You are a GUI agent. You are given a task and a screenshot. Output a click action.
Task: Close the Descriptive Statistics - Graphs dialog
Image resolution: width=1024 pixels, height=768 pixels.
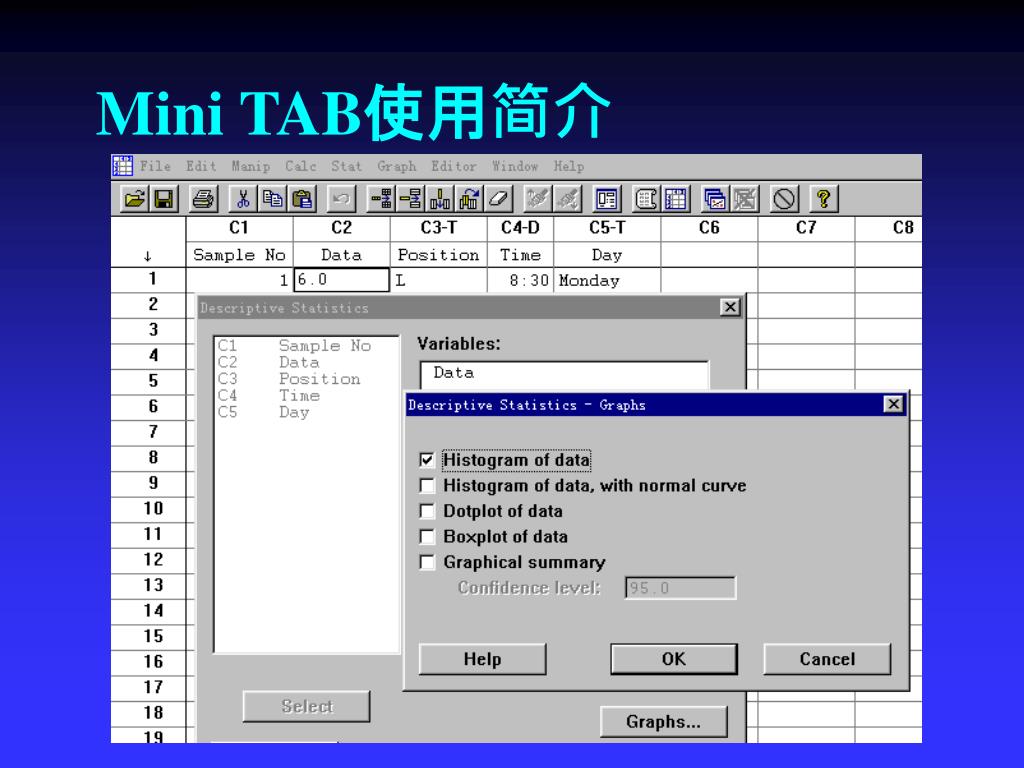tap(893, 404)
